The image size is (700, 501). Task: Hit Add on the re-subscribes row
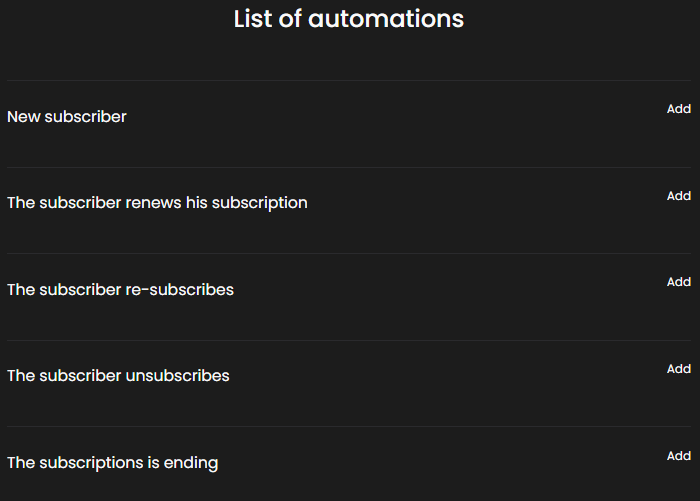click(x=679, y=282)
